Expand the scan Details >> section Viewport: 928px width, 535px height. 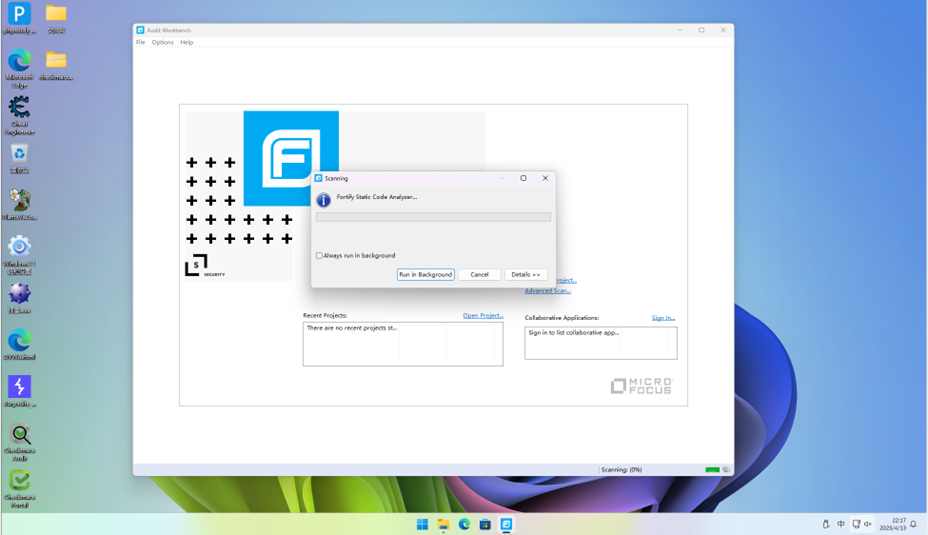pyautogui.click(x=526, y=275)
